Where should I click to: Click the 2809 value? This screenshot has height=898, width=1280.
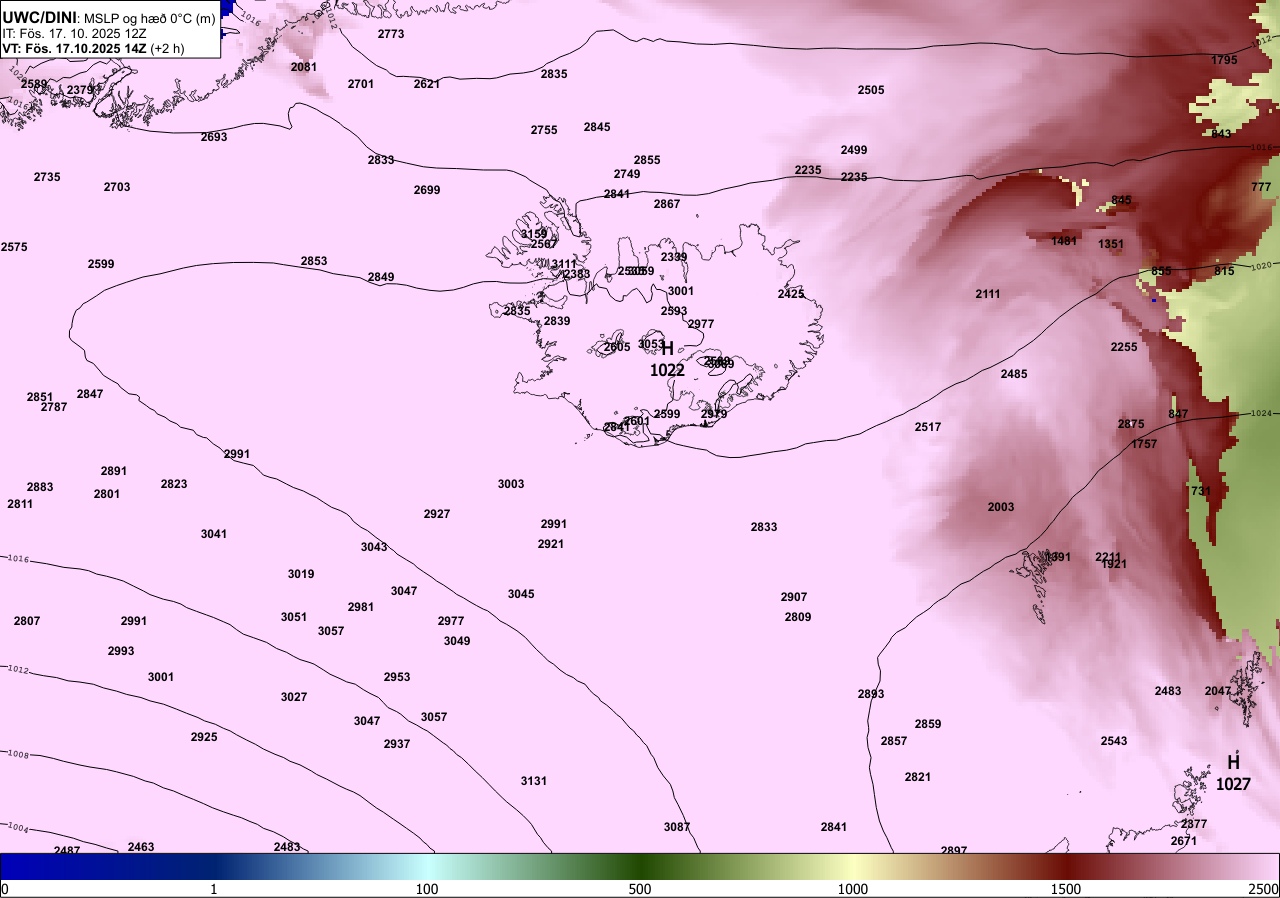tap(798, 617)
